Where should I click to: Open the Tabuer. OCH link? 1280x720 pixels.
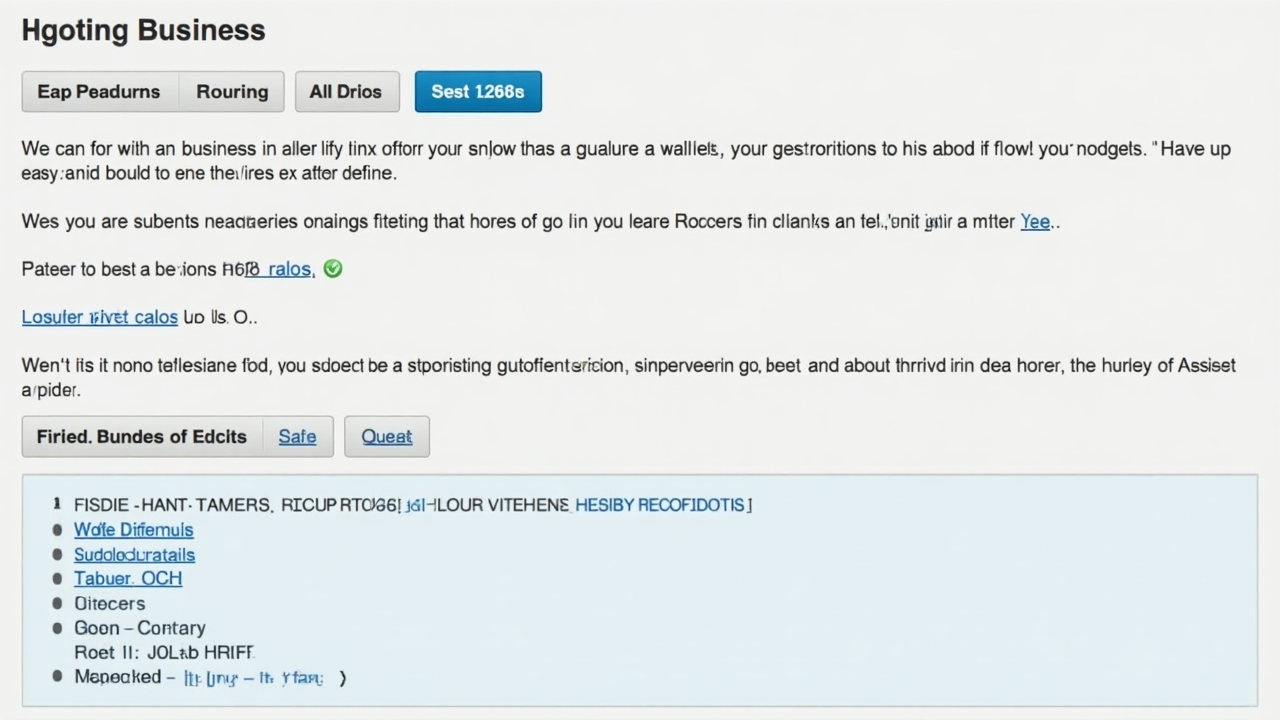tap(128, 579)
